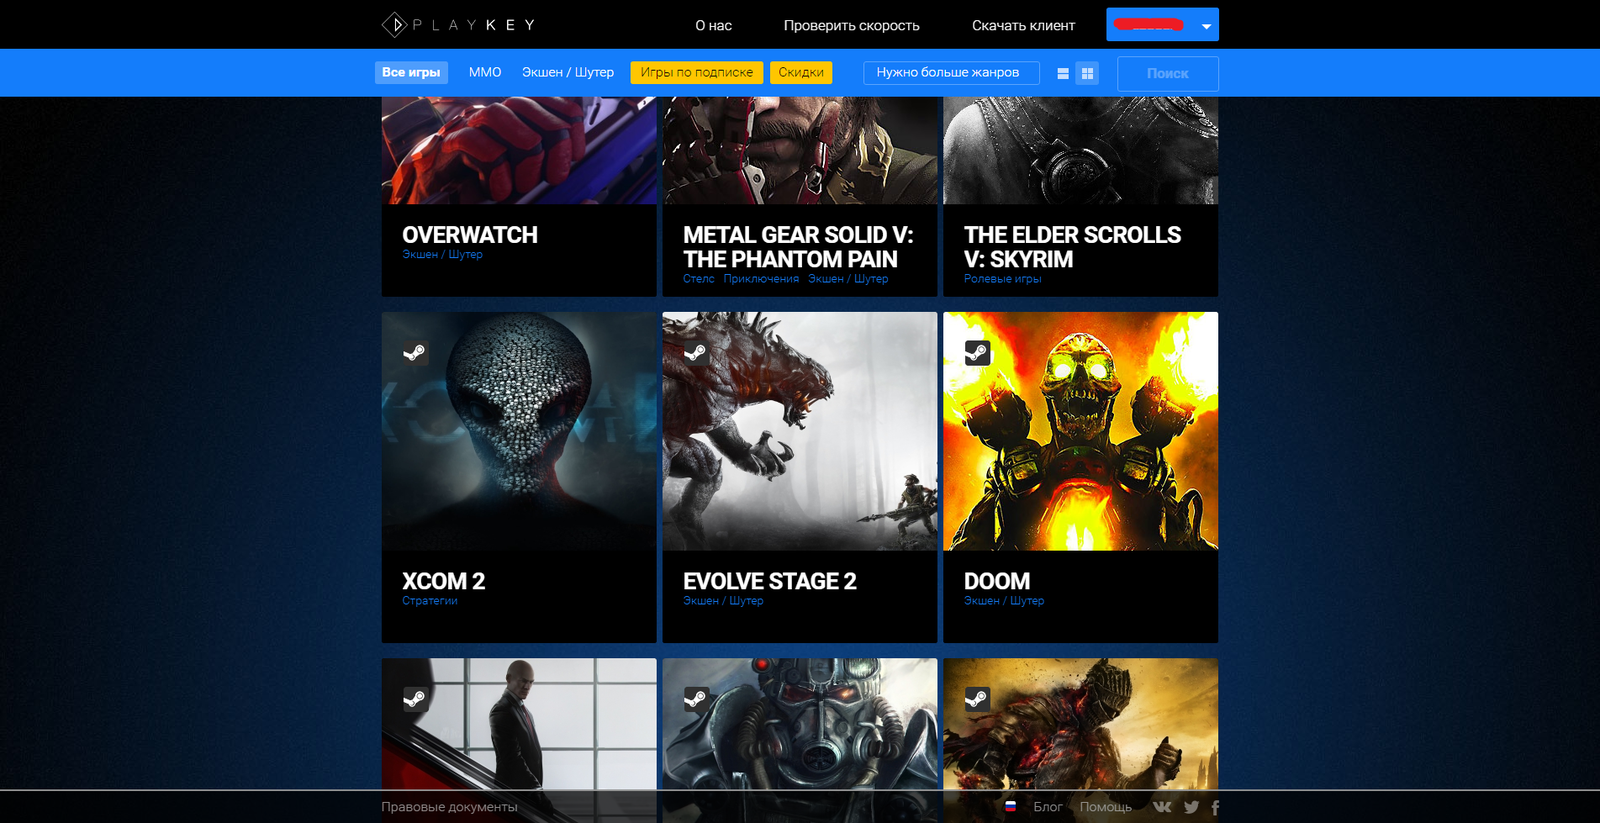The width and height of the screenshot is (1600, 823).
Task: Open Metal Gear Solid V title
Action: click(798, 247)
